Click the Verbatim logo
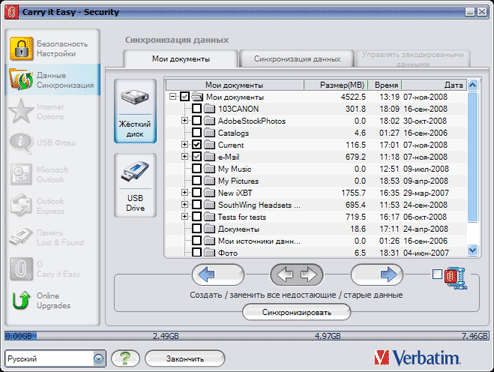The image size is (494, 372). (x=417, y=358)
